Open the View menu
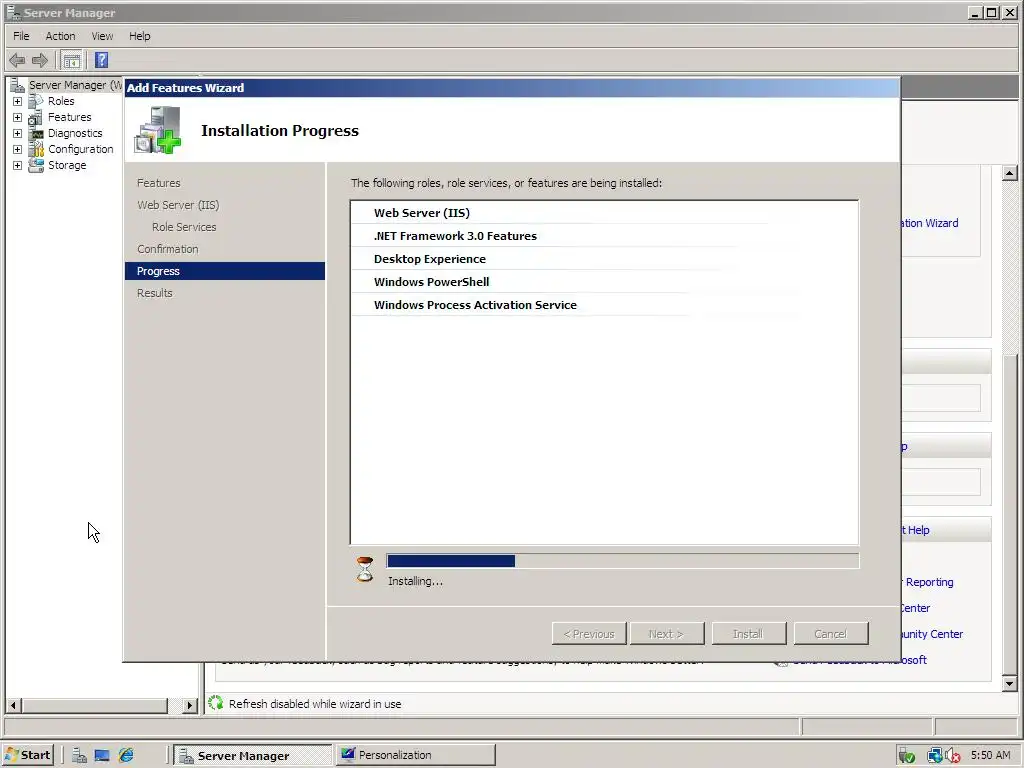Image resolution: width=1024 pixels, height=768 pixels. (102, 36)
